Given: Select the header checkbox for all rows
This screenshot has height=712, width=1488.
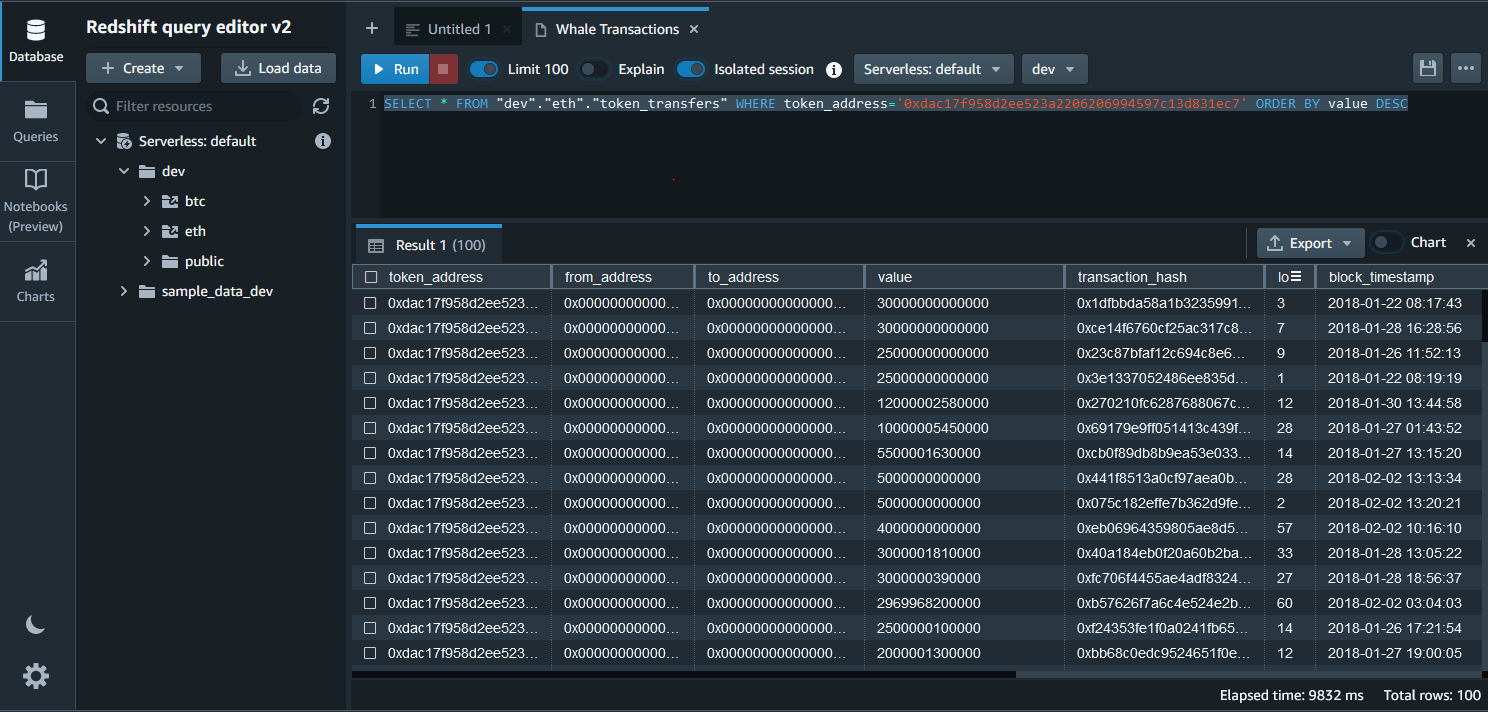Looking at the screenshot, I should coord(371,277).
